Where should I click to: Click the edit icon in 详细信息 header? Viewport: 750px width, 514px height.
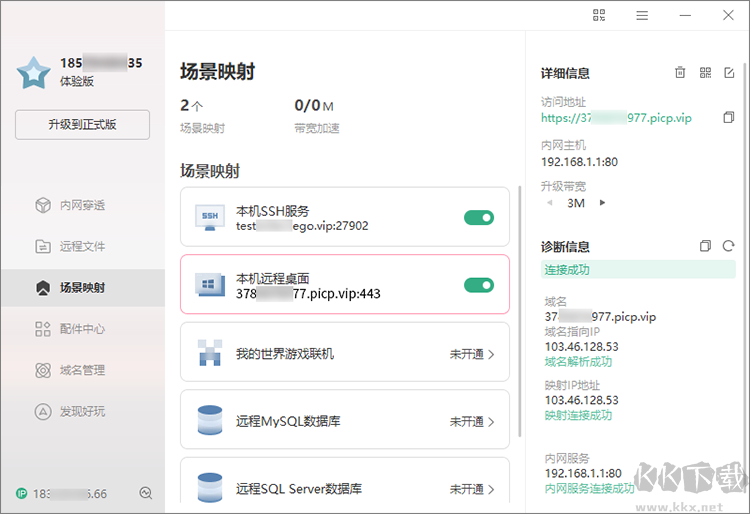coord(729,73)
